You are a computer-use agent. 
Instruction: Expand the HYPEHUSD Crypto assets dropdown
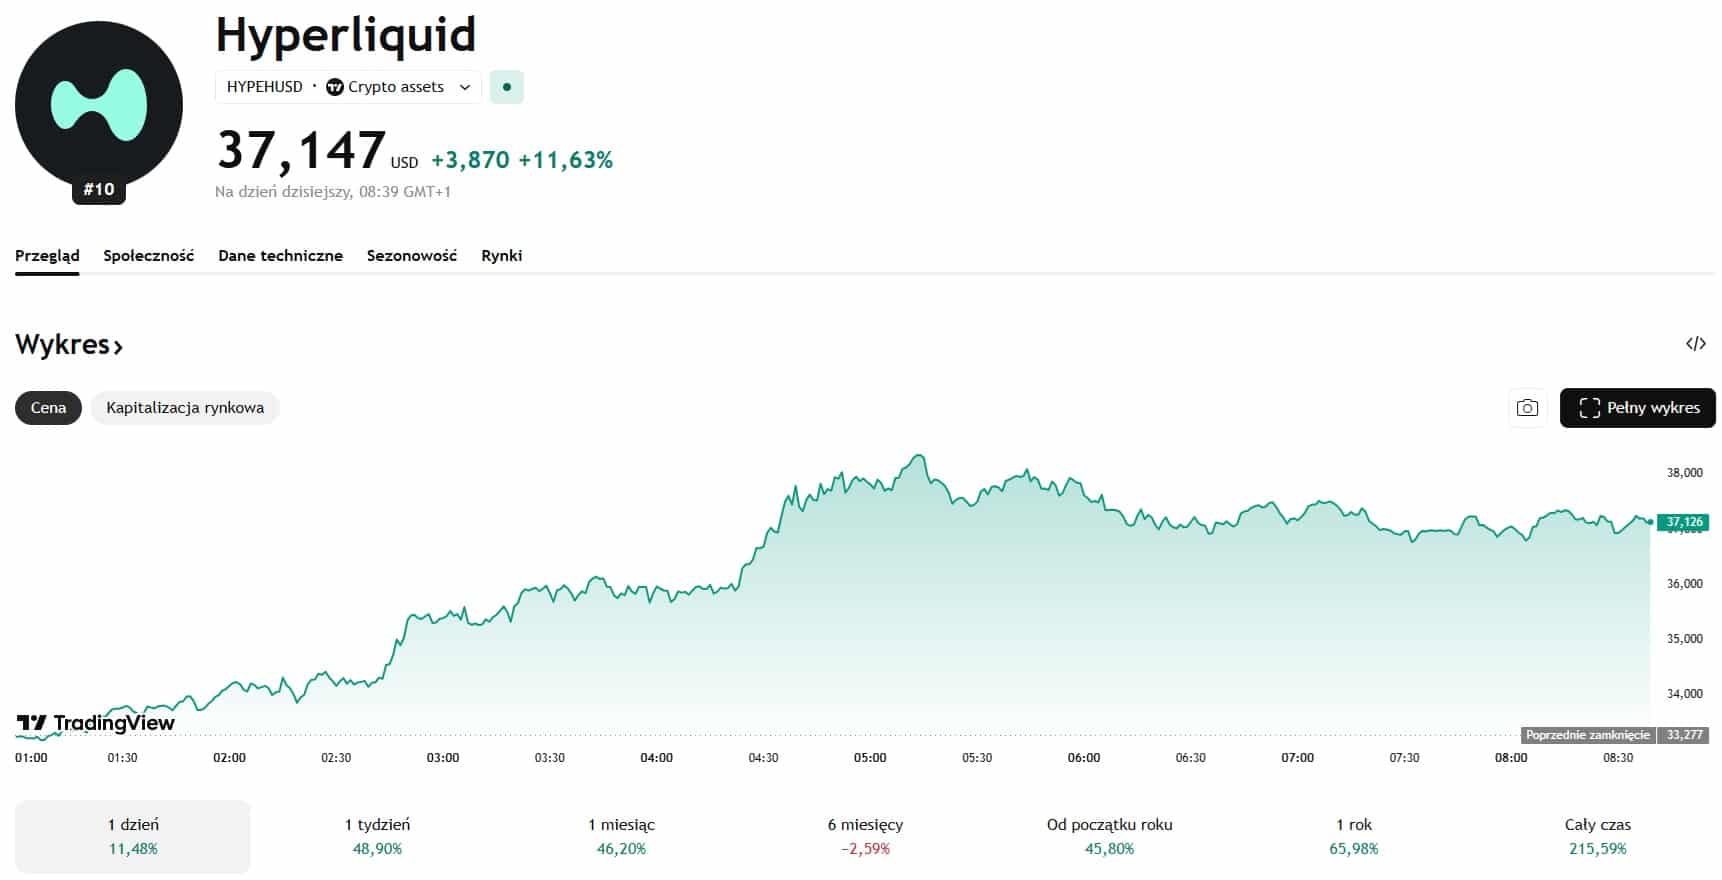click(x=465, y=87)
